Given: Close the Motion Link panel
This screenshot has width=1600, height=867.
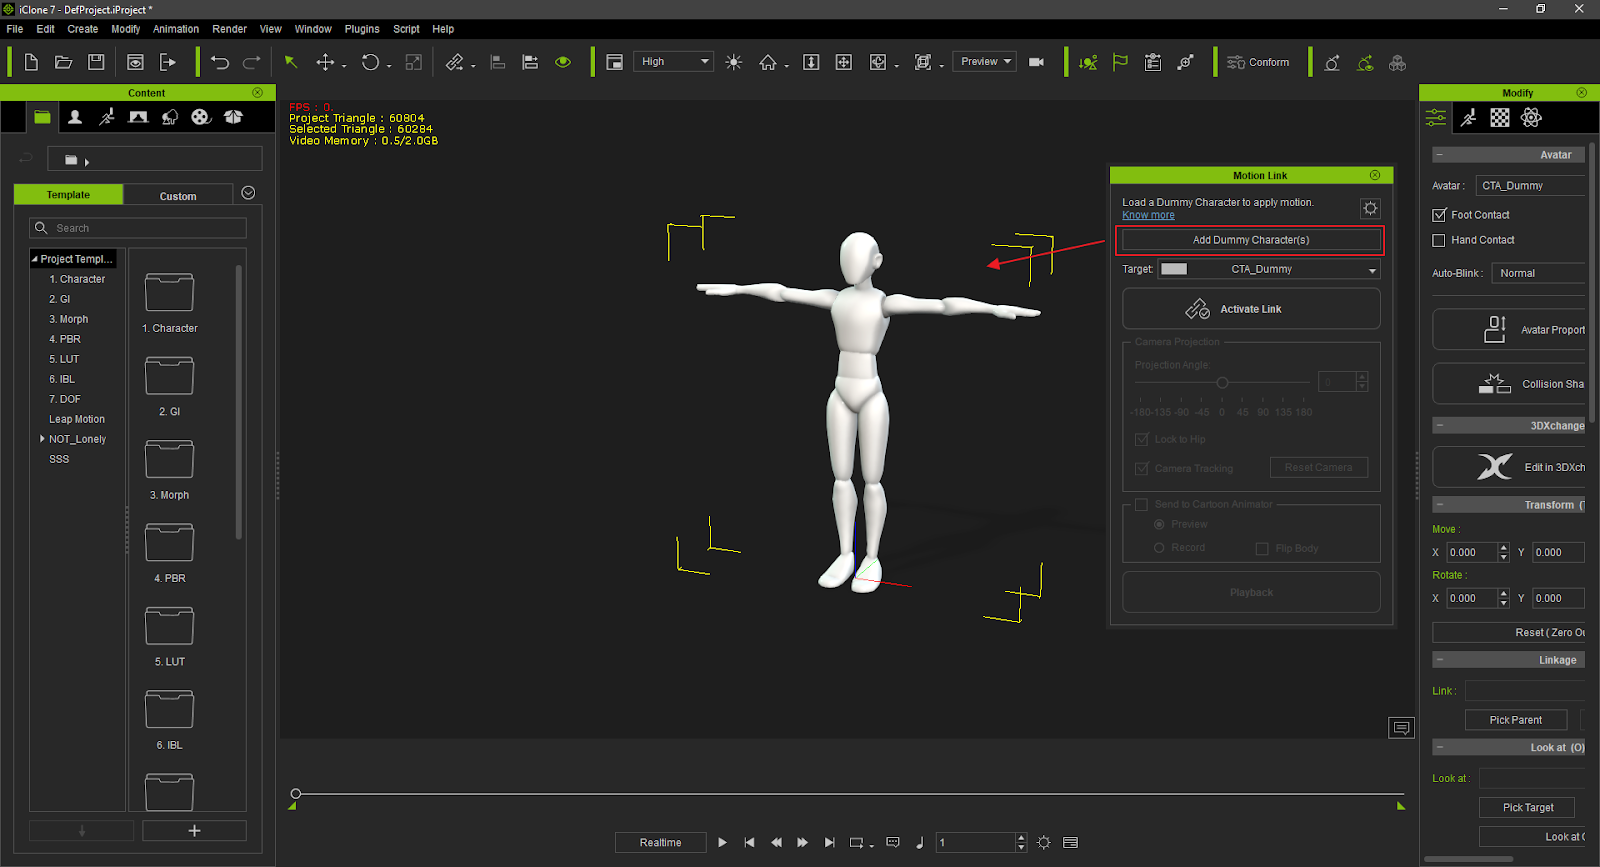Looking at the screenshot, I should tap(1375, 175).
